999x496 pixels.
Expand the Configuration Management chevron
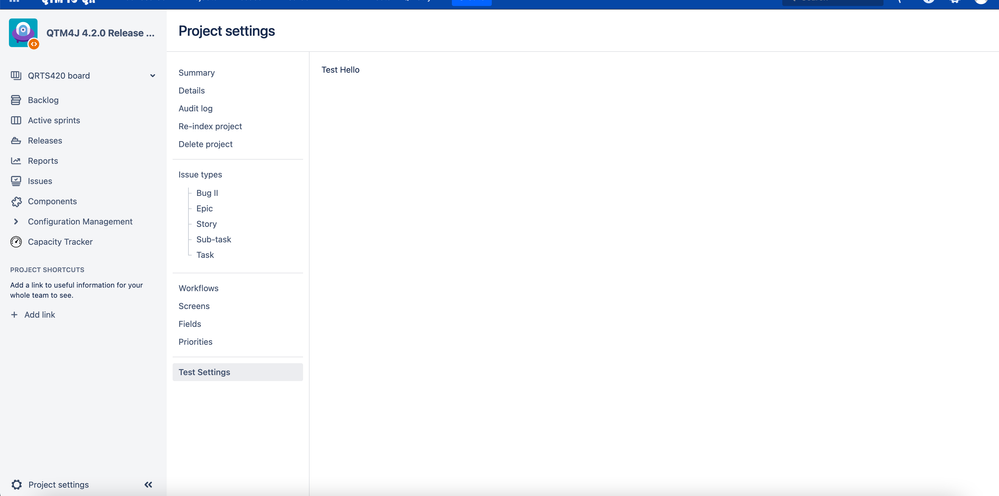tap(16, 222)
